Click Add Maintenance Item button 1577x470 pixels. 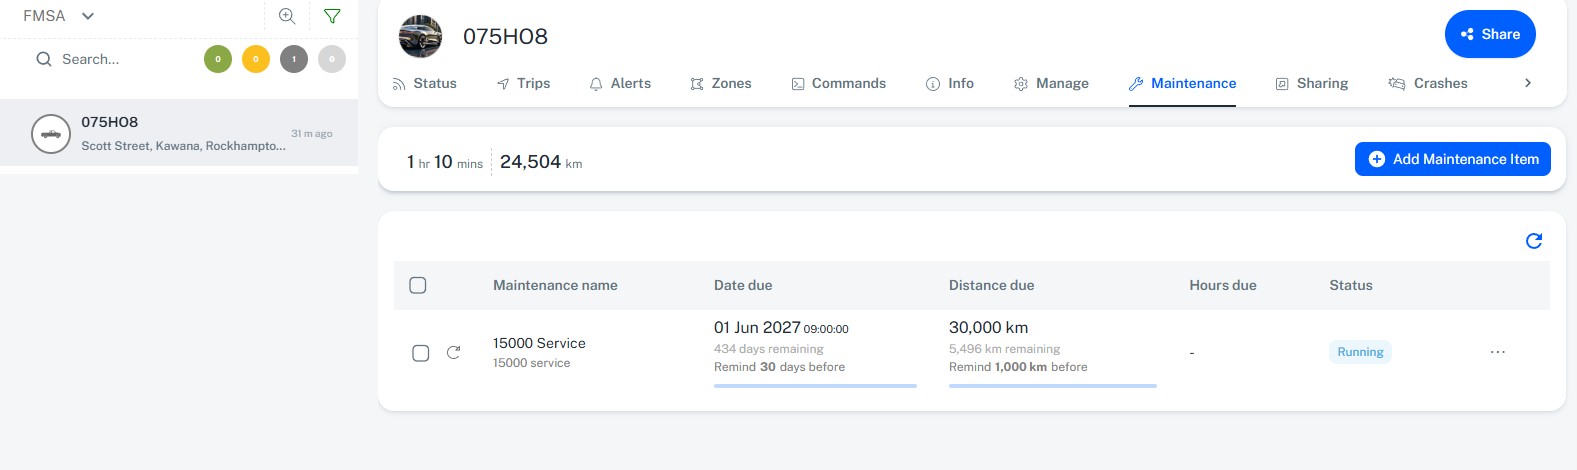(1453, 159)
